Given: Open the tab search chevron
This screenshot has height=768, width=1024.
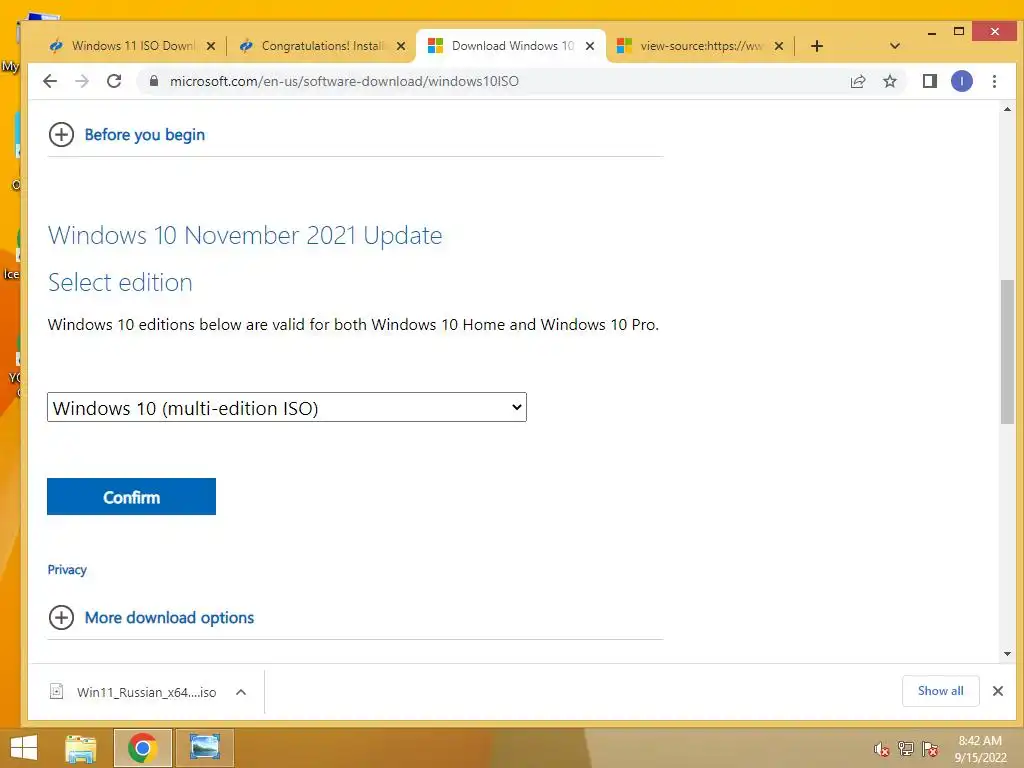Looking at the screenshot, I should coord(895,46).
